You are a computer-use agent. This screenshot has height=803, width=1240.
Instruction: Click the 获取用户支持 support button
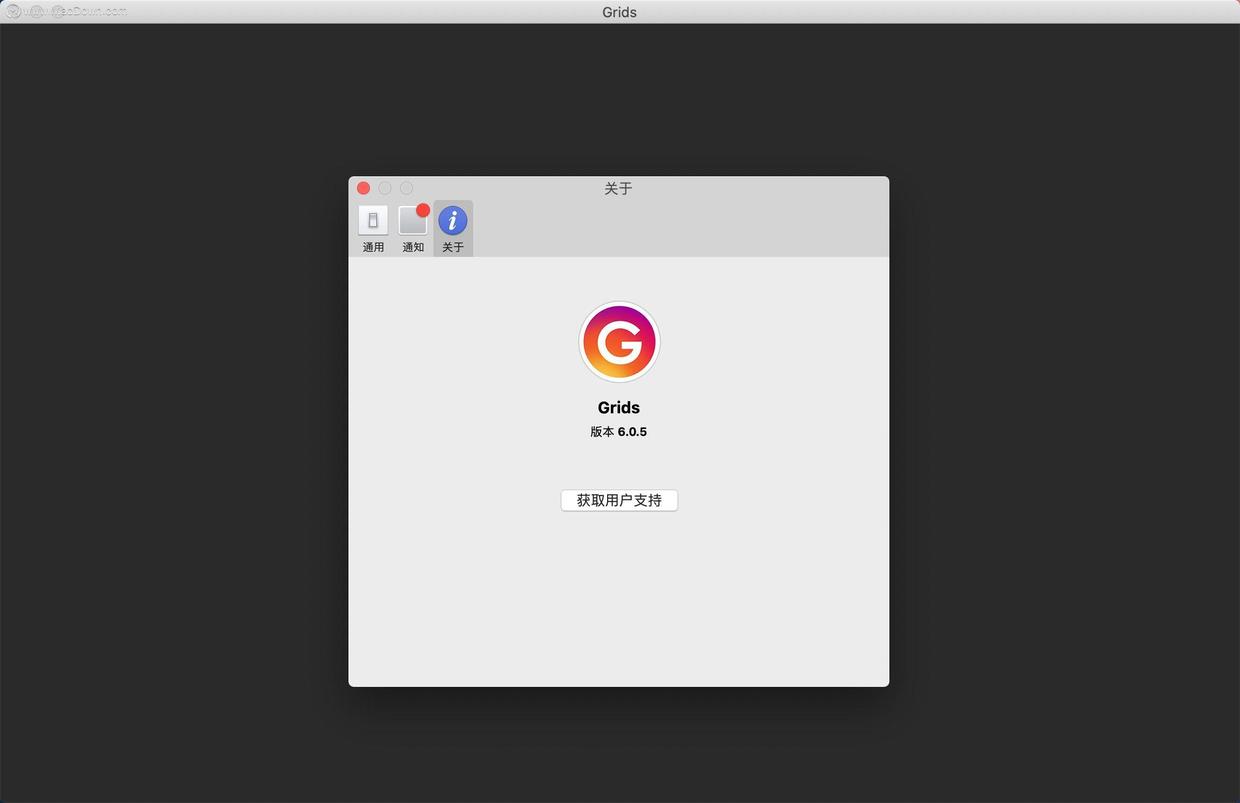[619, 500]
